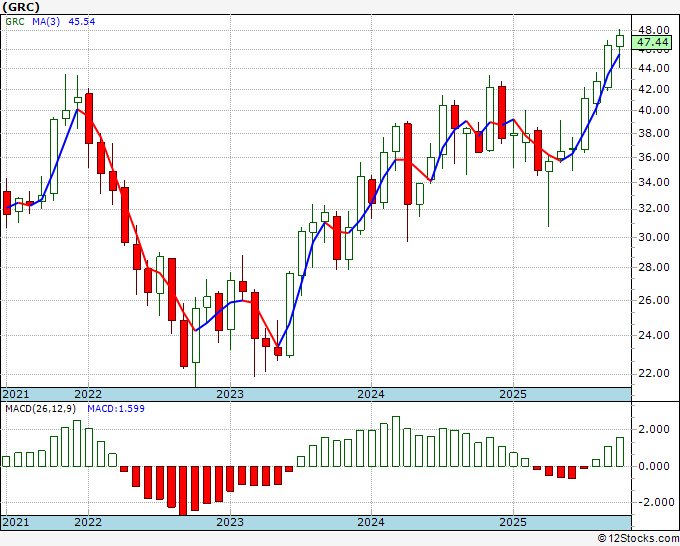Click the most recent candlestick near 47.44

(x=620, y=41)
